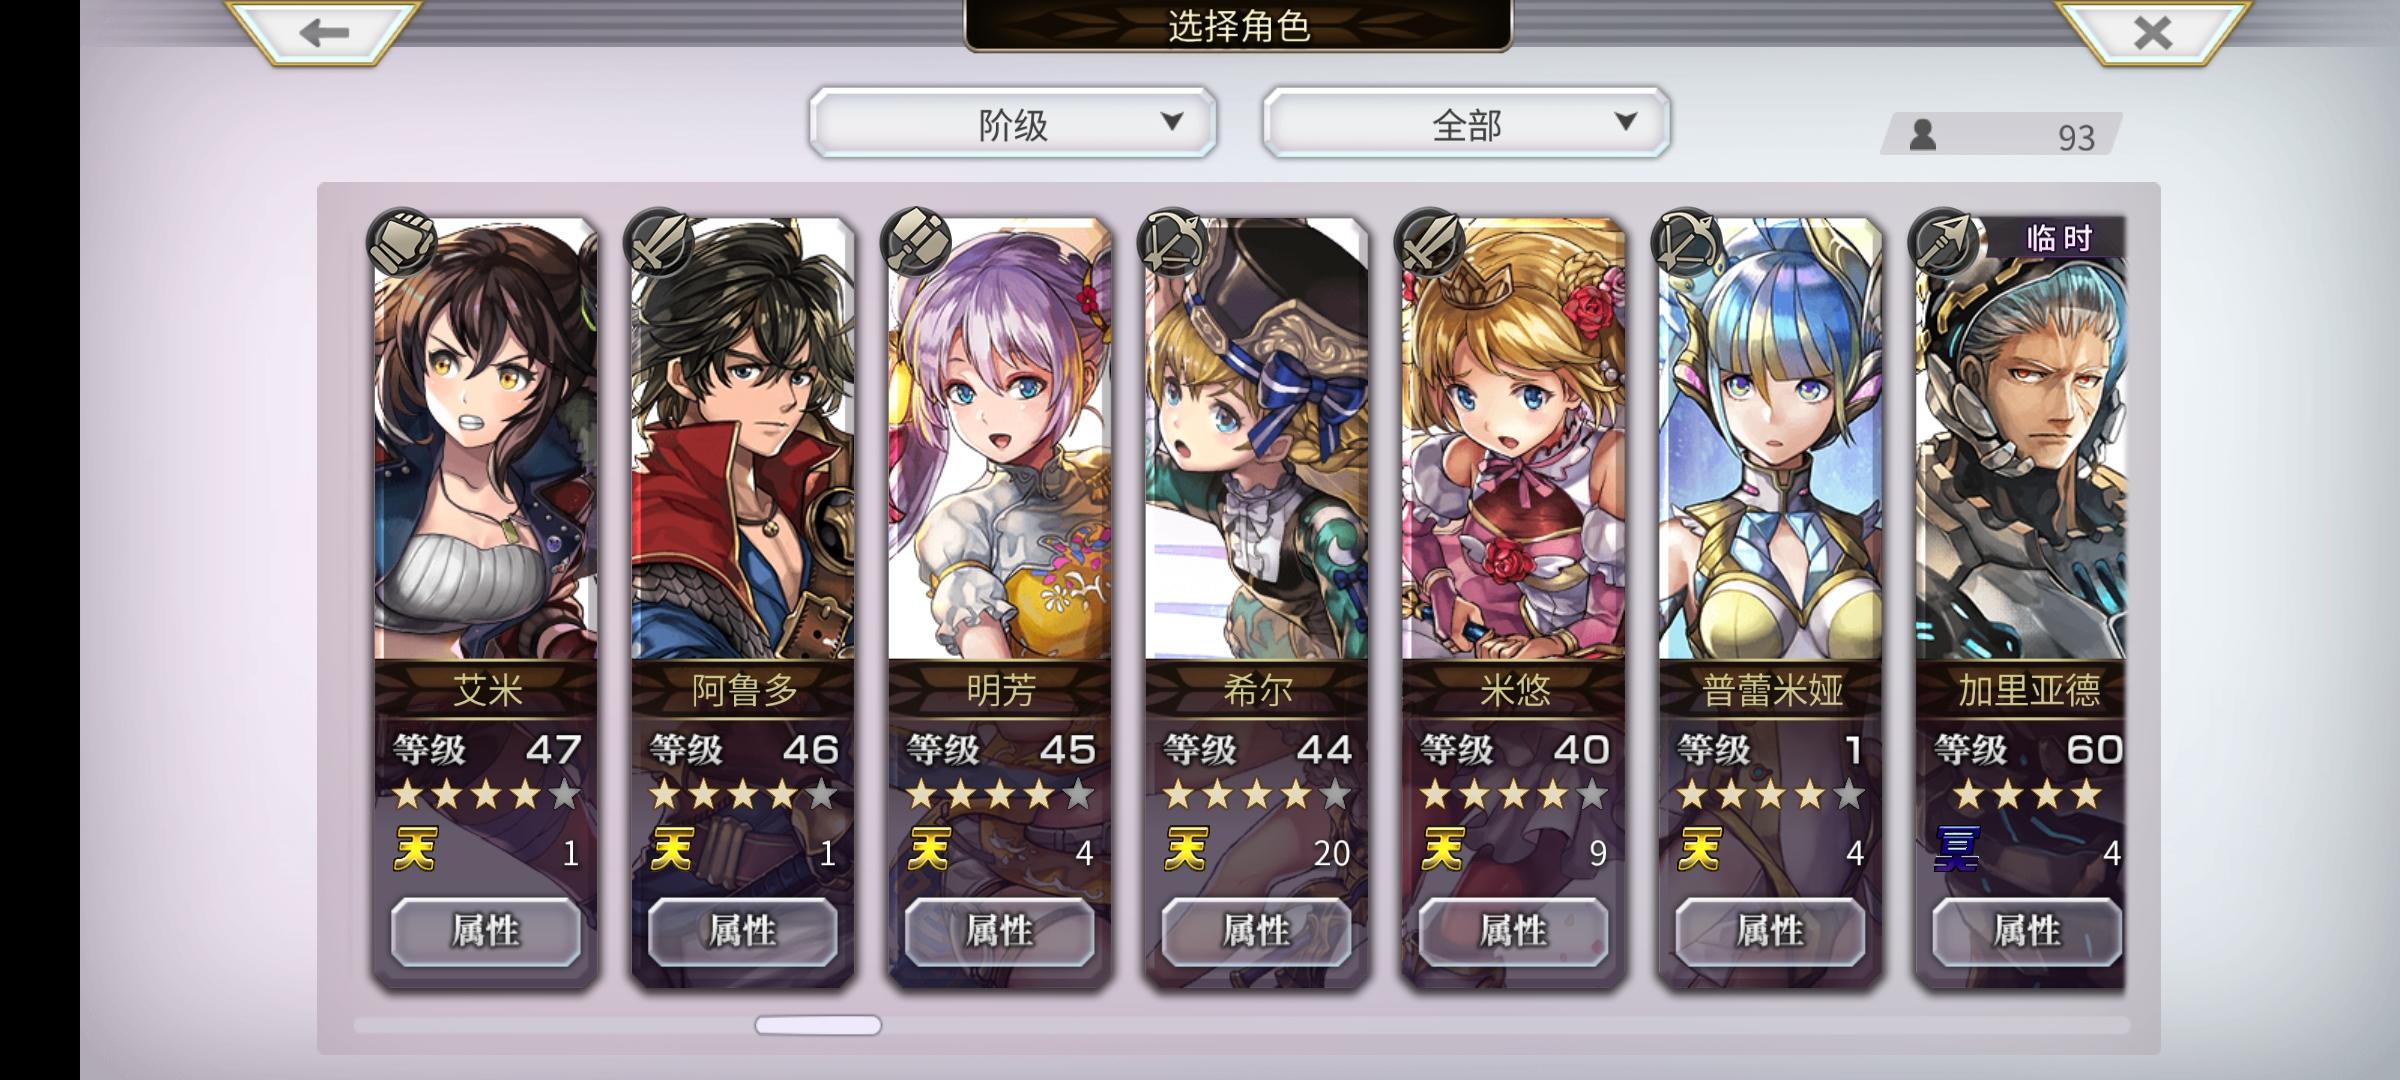Screen dimensions: 2400x1080
Task: Open the 全部 filter dropdown
Action: [1467, 123]
